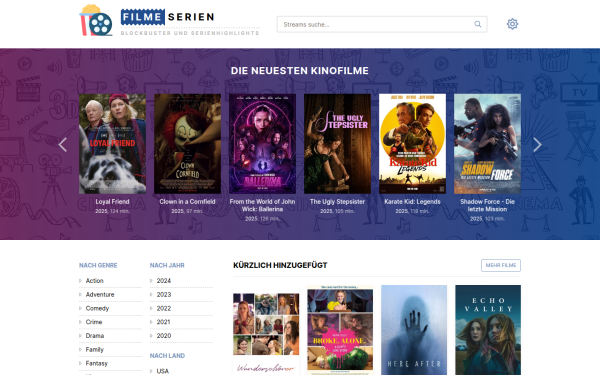The image size is (600, 375).
Task: Open the Here After poster
Action: coord(414,330)
